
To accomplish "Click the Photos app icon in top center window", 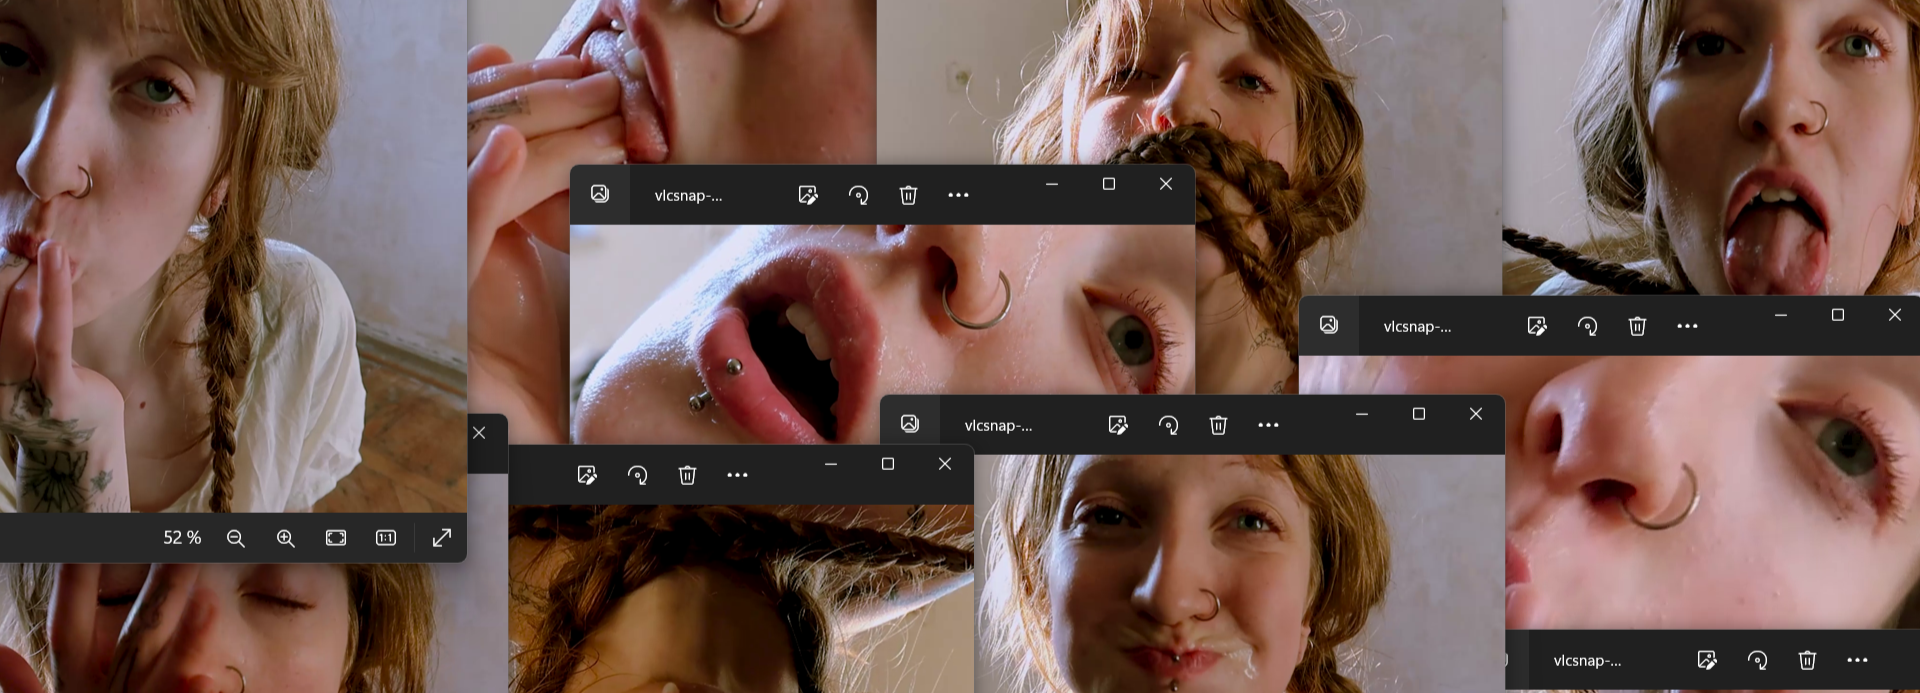I will point(600,194).
